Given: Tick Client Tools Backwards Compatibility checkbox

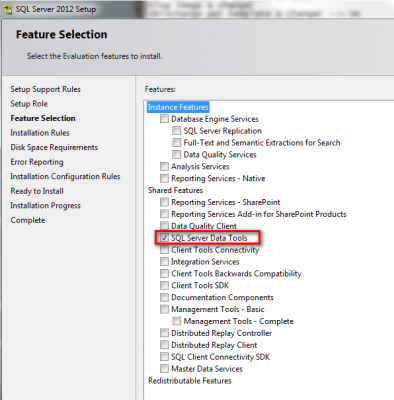Looking at the screenshot, I should coord(164,274).
